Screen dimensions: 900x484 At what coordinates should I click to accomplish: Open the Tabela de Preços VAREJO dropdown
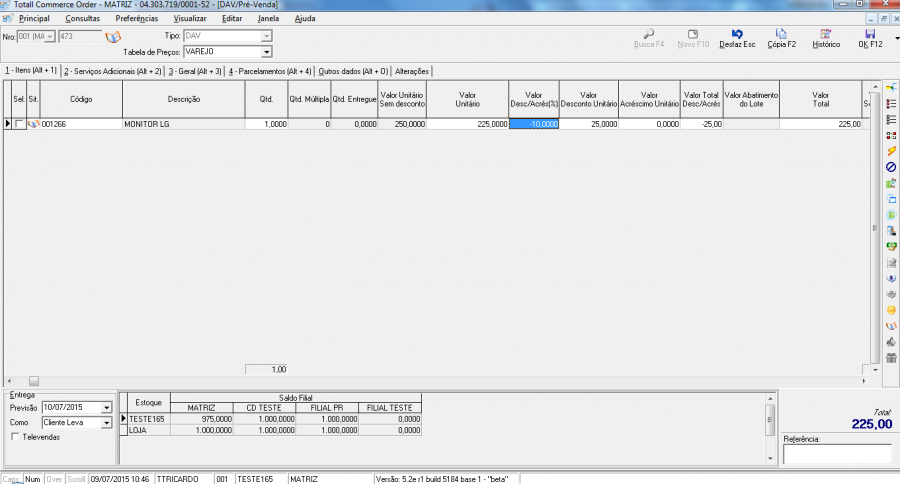click(x=266, y=51)
